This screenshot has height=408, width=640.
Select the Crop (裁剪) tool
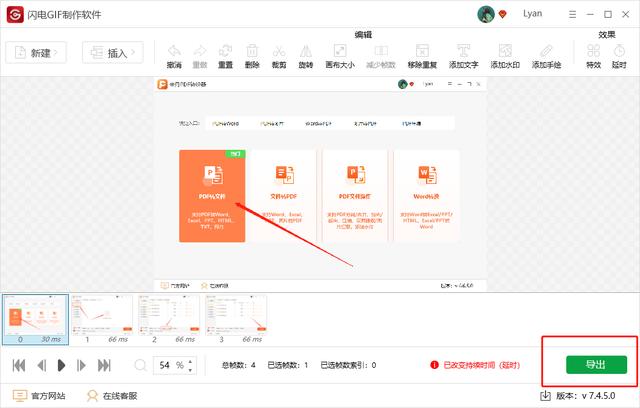click(279, 54)
